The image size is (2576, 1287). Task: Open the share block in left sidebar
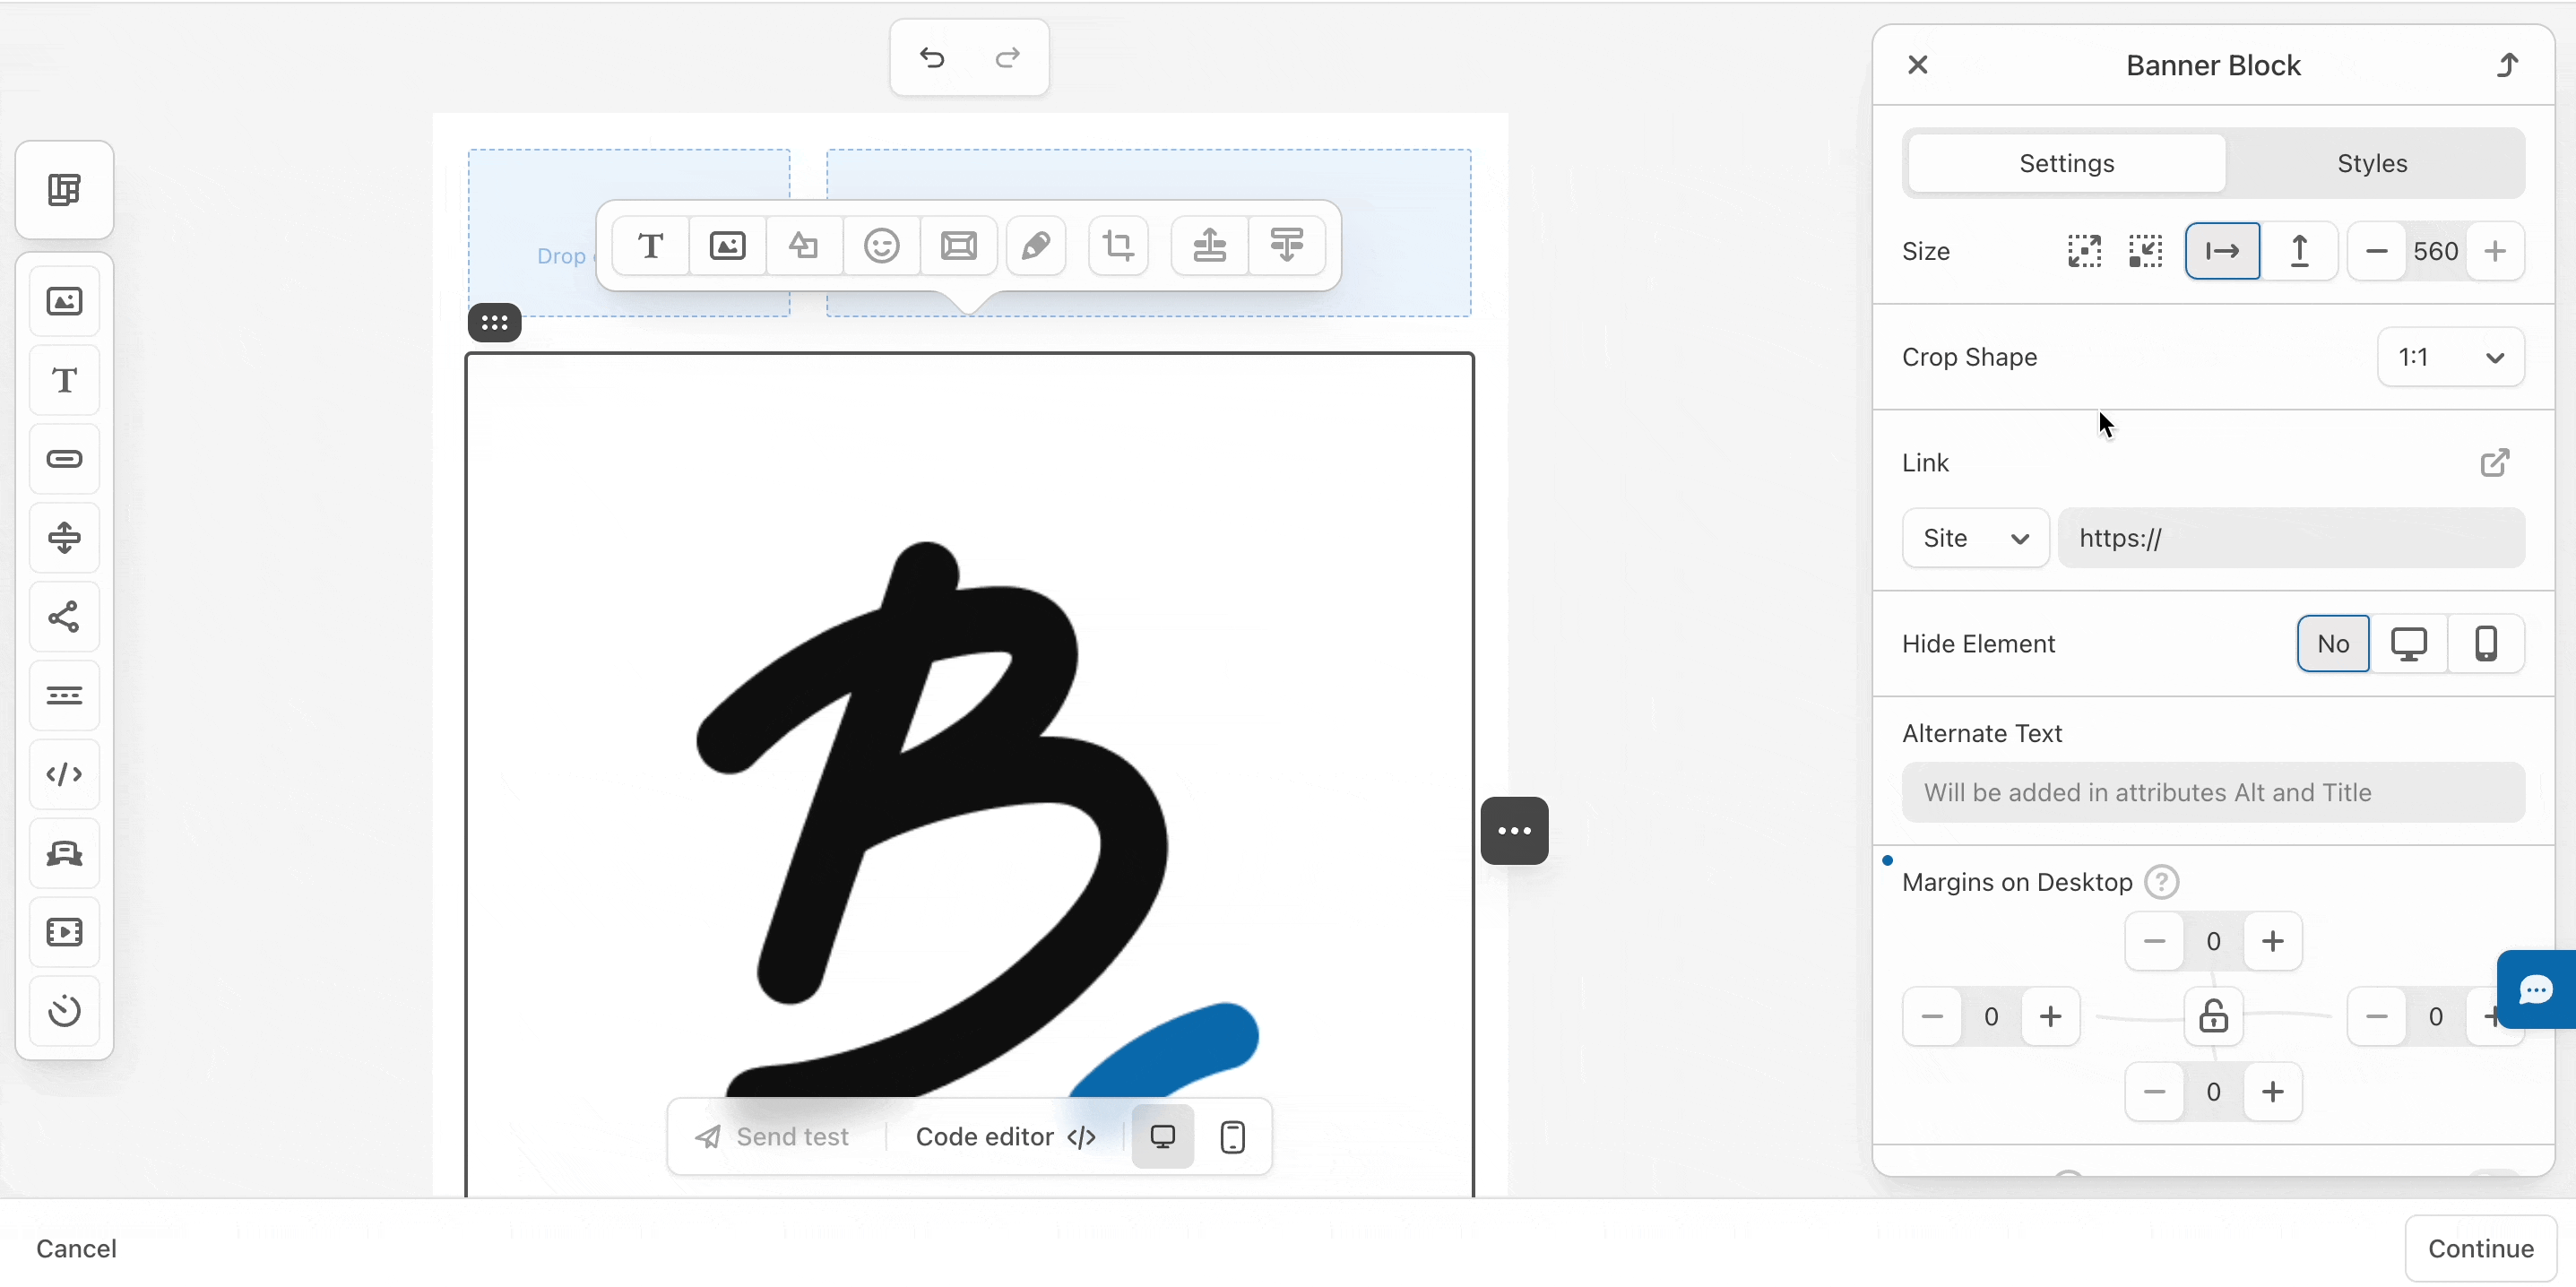pos(64,617)
